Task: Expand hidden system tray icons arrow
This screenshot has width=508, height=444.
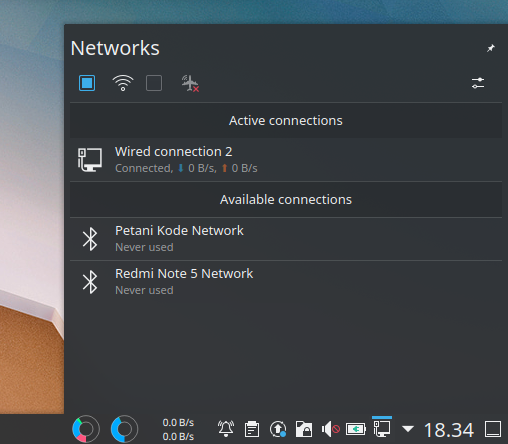Action: (x=408, y=429)
